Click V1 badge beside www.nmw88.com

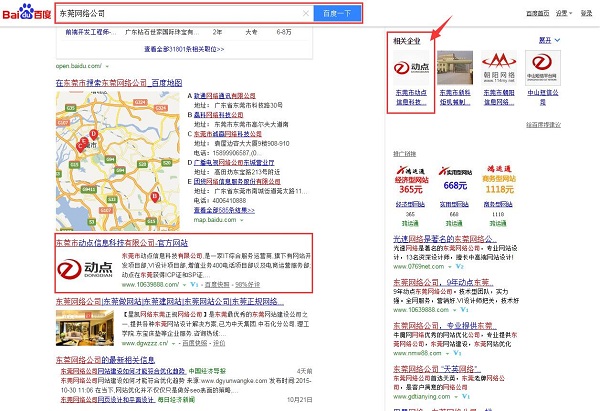(x=457, y=353)
